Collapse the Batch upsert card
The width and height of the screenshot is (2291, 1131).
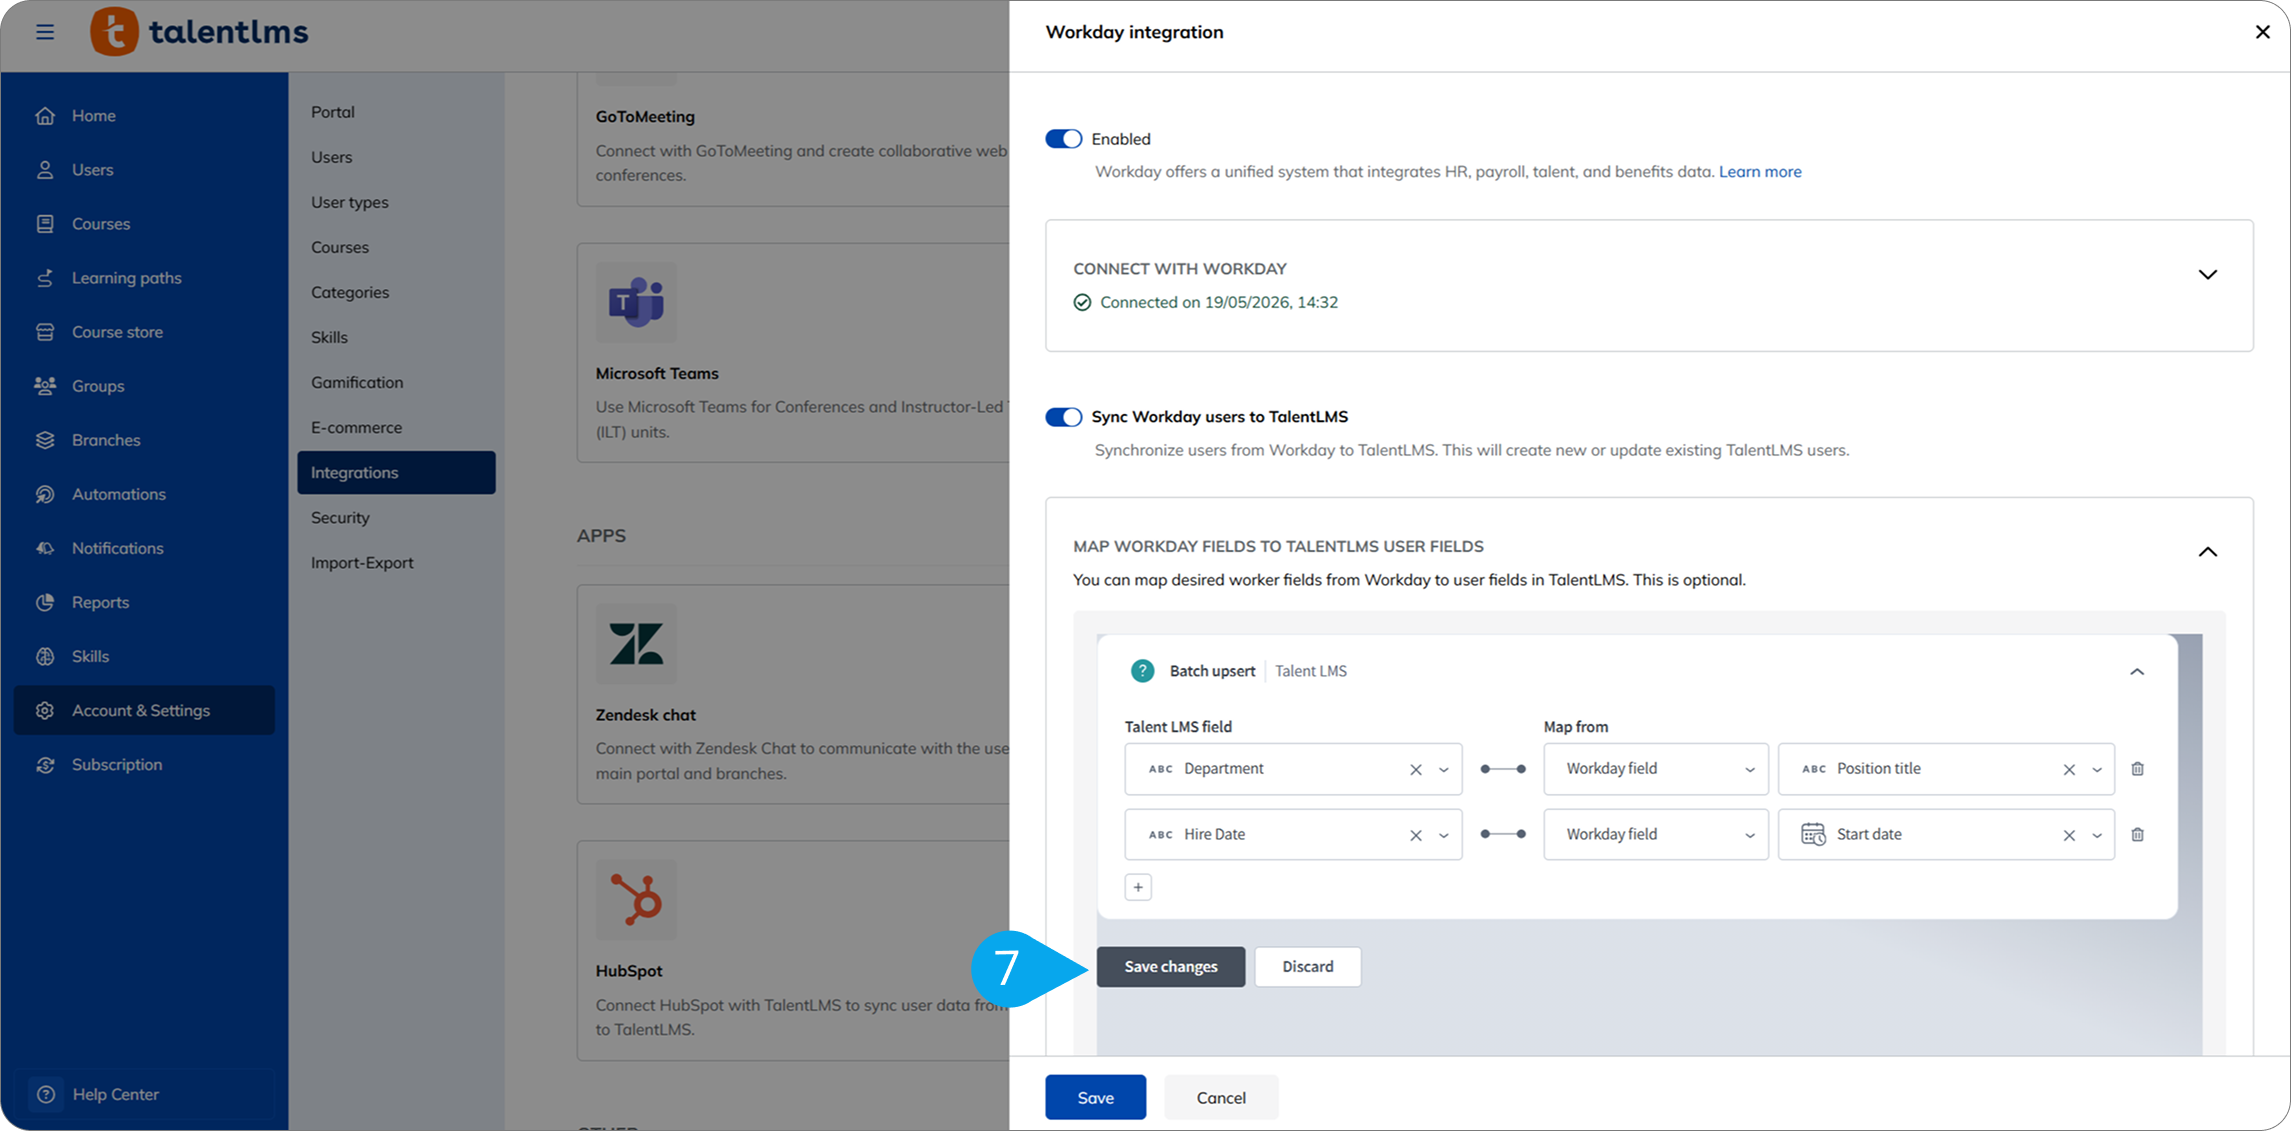pos(2137,672)
